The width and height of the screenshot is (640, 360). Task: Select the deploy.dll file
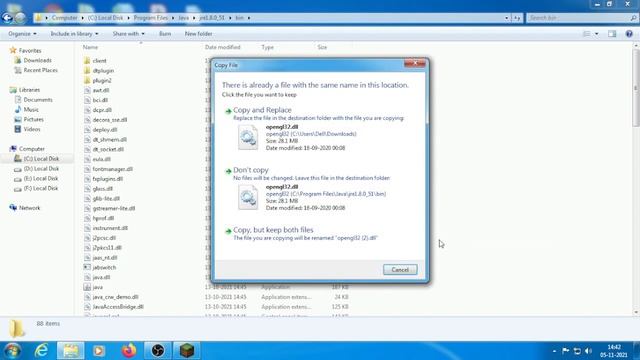pyautogui.click(x=104, y=129)
